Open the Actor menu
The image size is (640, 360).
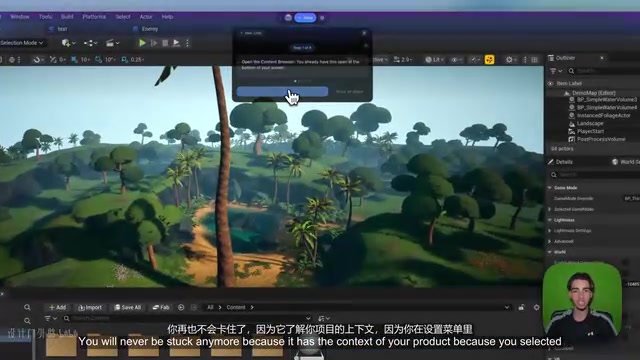tap(146, 17)
